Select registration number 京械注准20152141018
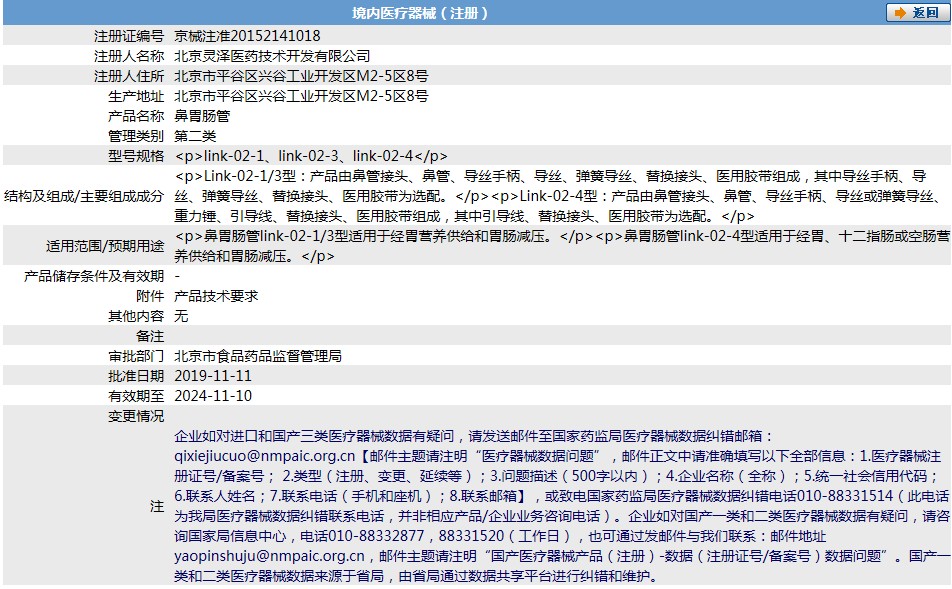Image resolution: width=952 pixels, height=589 pixels. [x=247, y=36]
